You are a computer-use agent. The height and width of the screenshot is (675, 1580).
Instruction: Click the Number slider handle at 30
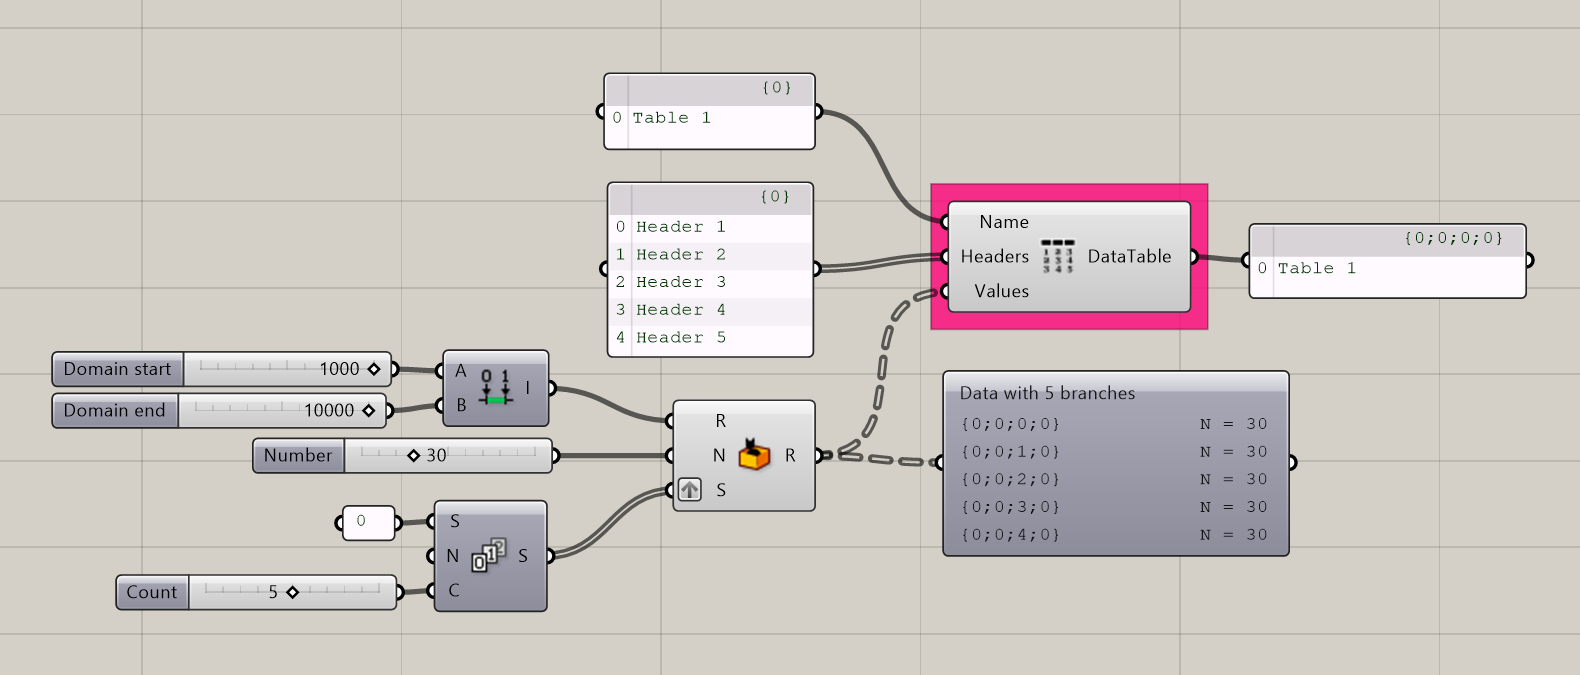pos(414,455)
